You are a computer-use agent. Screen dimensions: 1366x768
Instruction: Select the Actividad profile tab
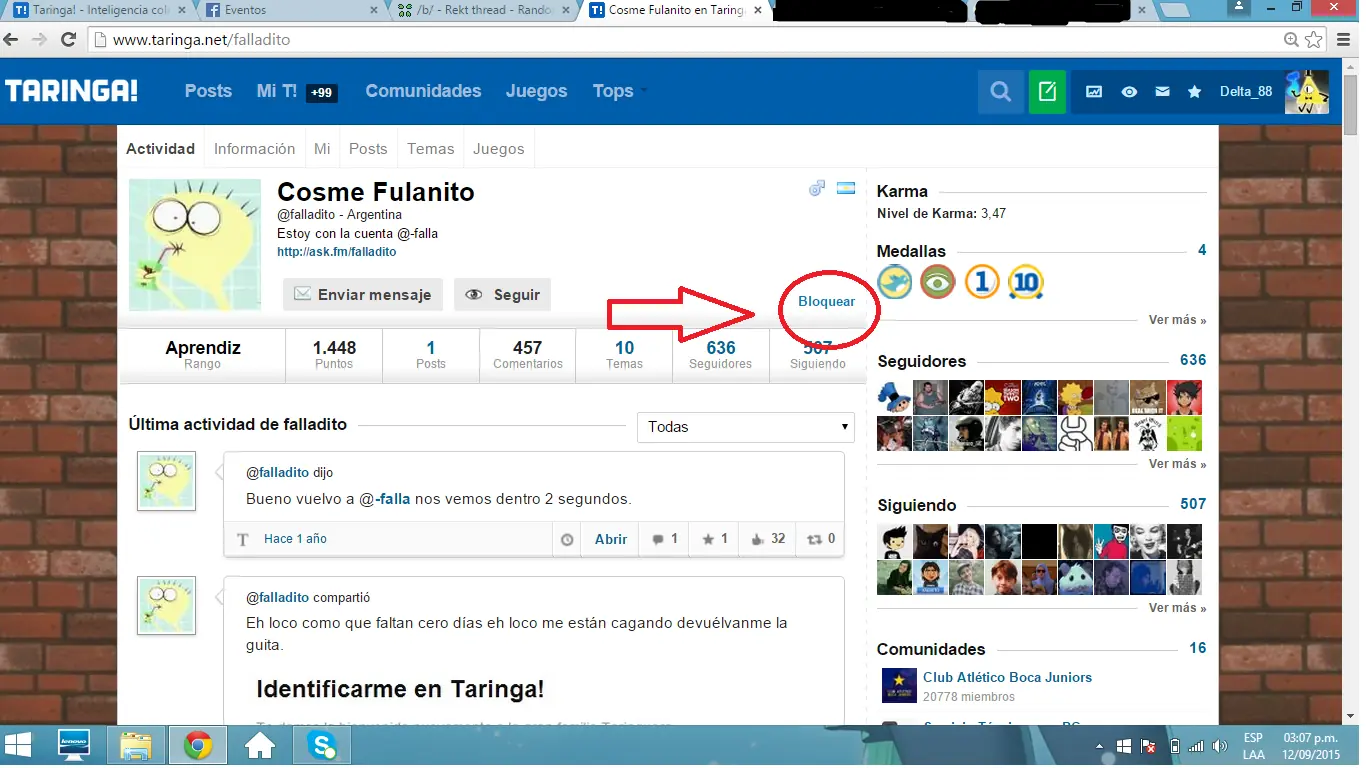pos(160,149)
